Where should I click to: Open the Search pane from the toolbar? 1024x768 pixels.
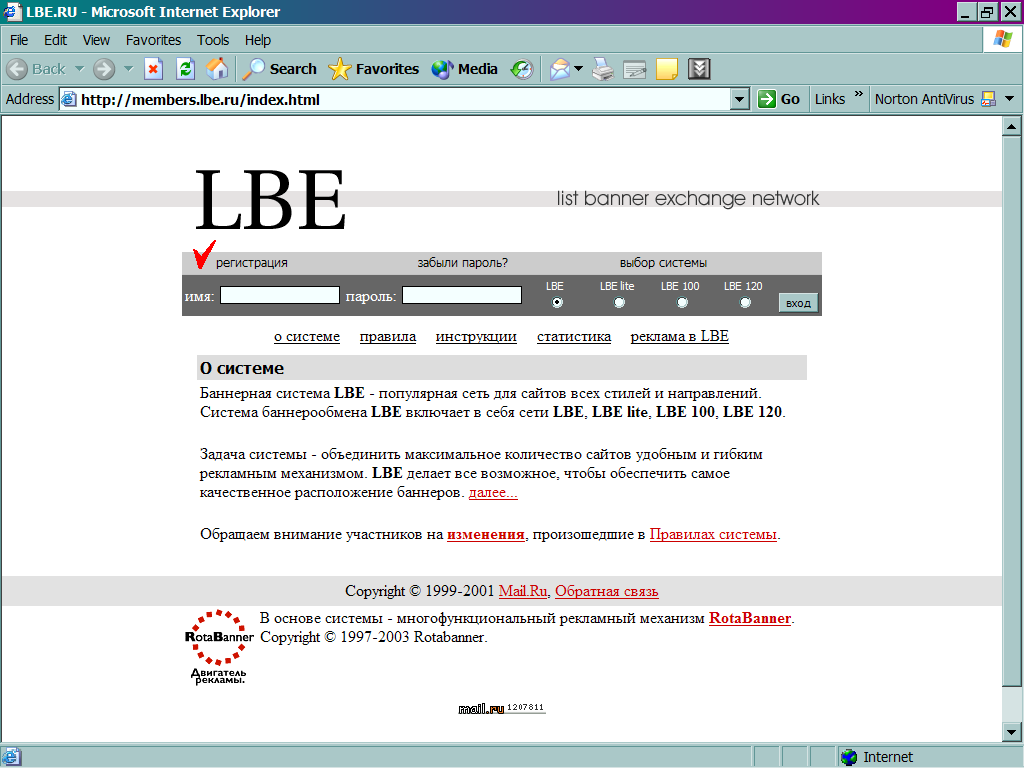pyautogui.click(x=280, y=69)
